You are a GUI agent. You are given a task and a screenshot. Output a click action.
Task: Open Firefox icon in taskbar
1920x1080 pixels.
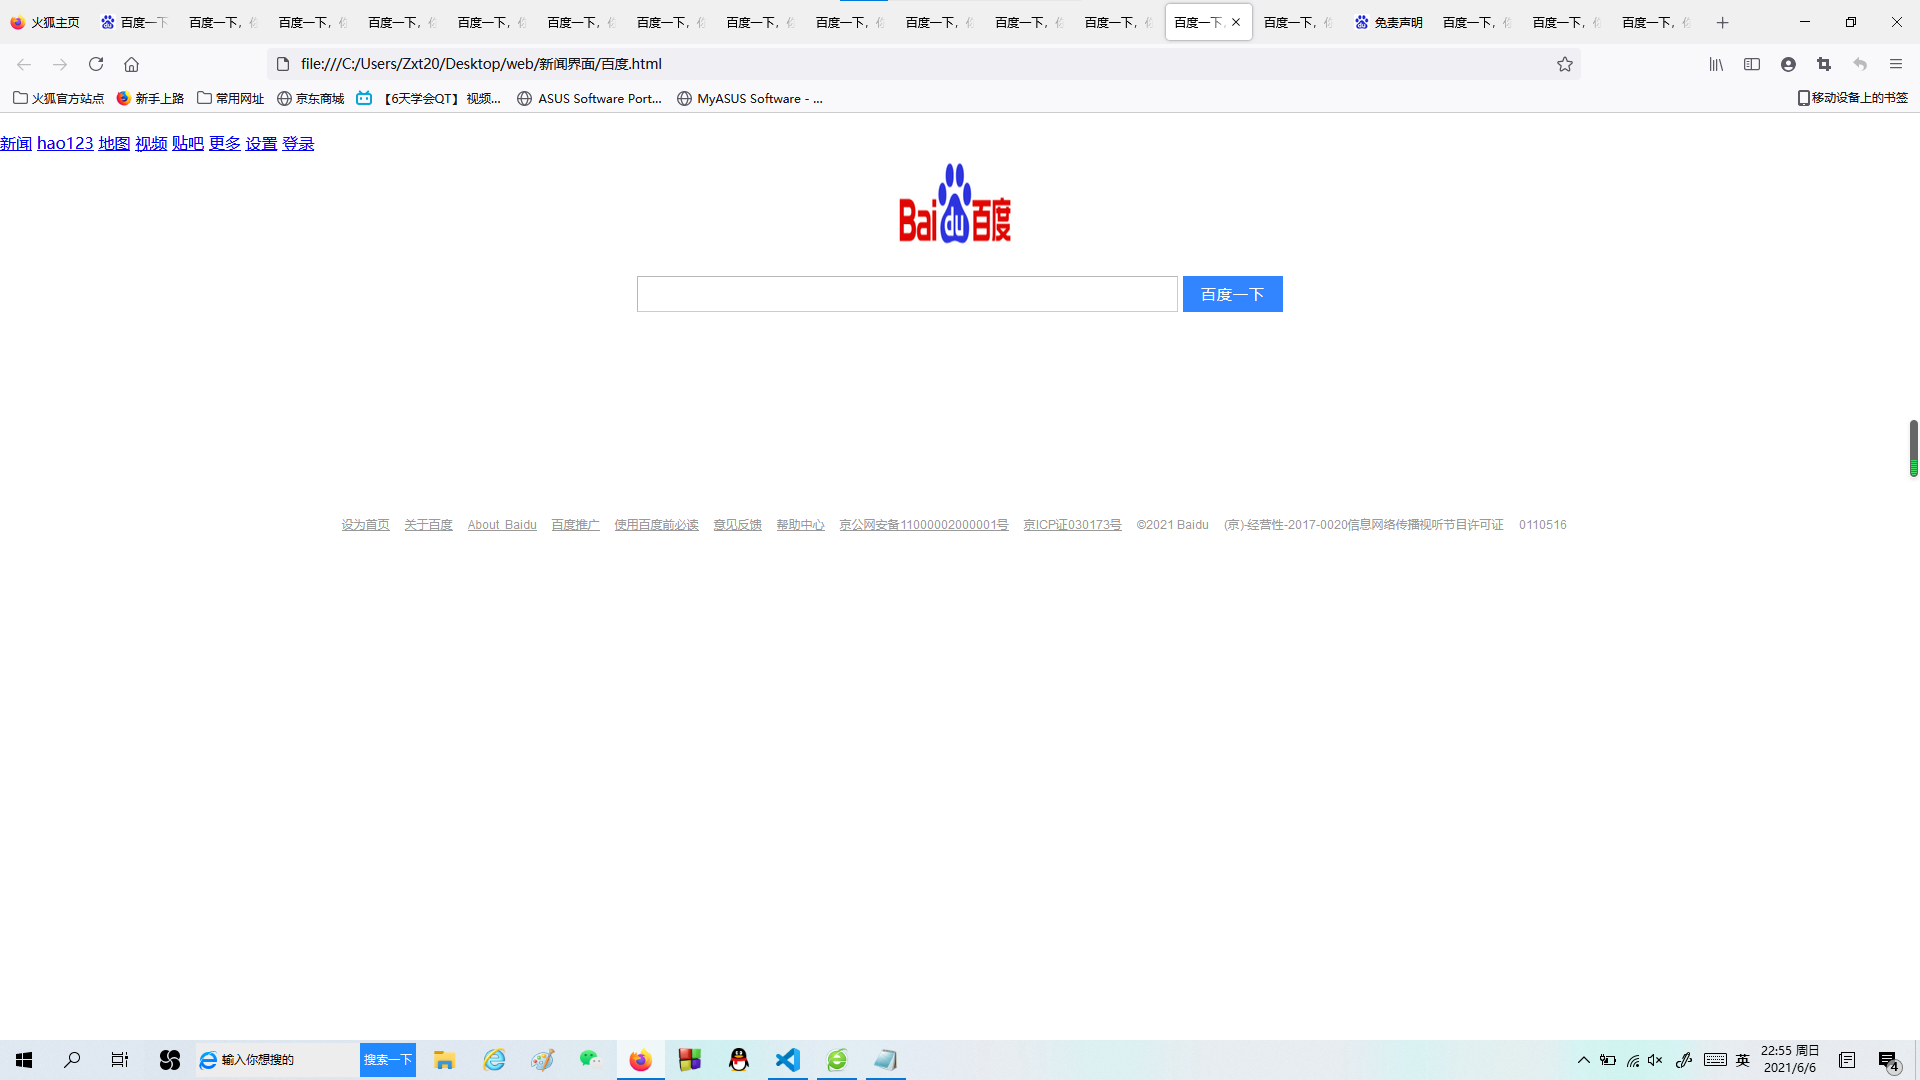[640, 1060]
